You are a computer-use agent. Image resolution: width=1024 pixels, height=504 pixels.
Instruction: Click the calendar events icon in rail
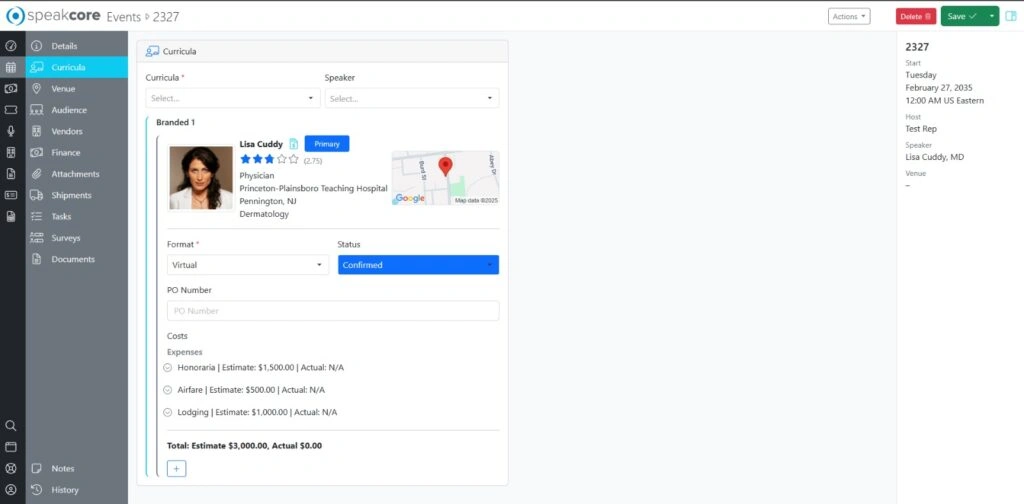click(x=11, y=68)
